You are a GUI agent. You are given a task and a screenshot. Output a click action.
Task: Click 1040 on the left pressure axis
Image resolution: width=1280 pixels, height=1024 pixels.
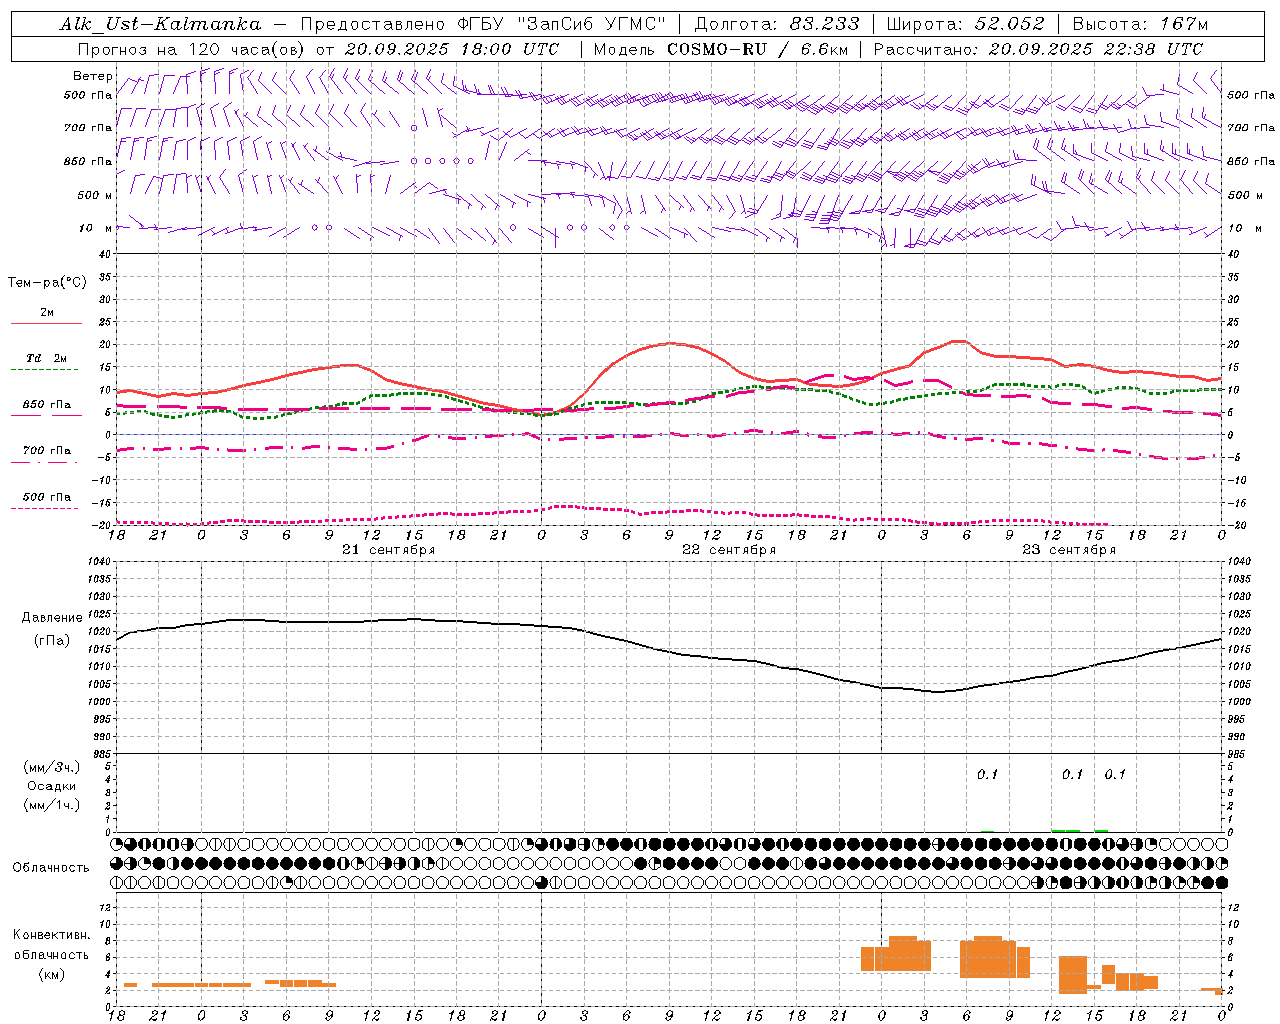102,562
